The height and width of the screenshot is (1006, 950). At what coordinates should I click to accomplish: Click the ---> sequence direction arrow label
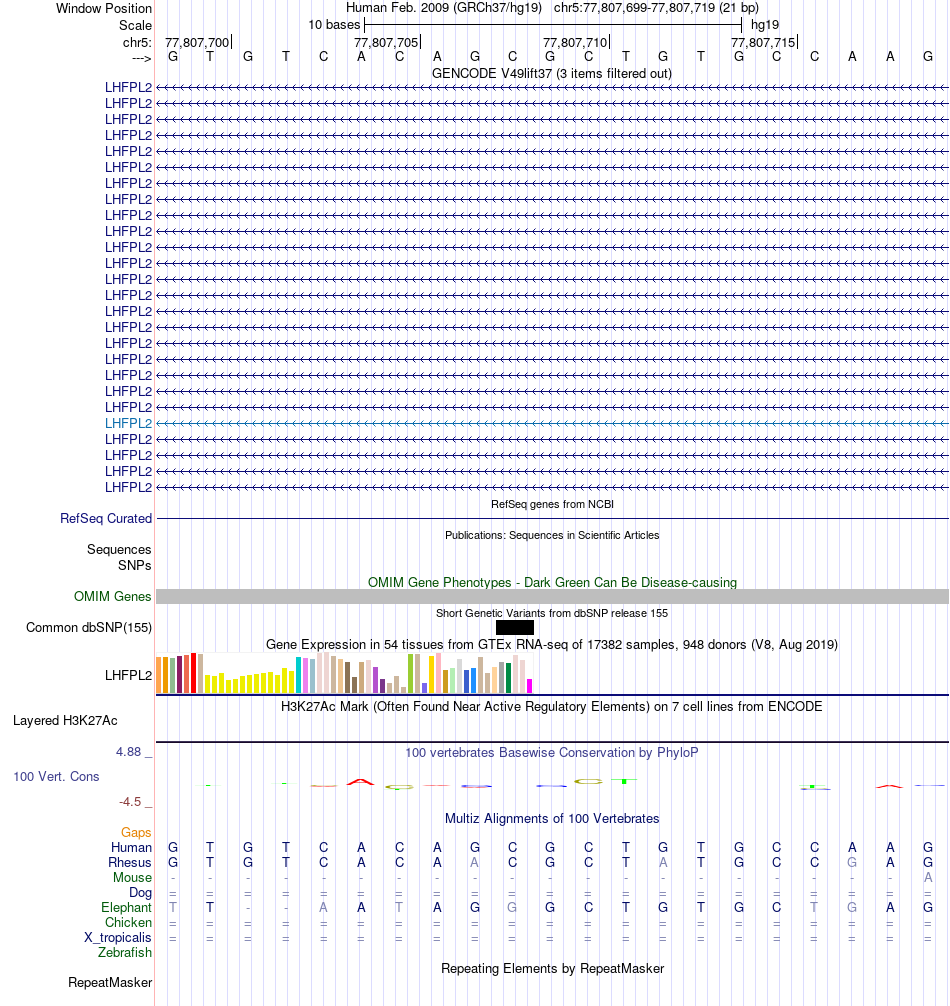coord(142,58)
